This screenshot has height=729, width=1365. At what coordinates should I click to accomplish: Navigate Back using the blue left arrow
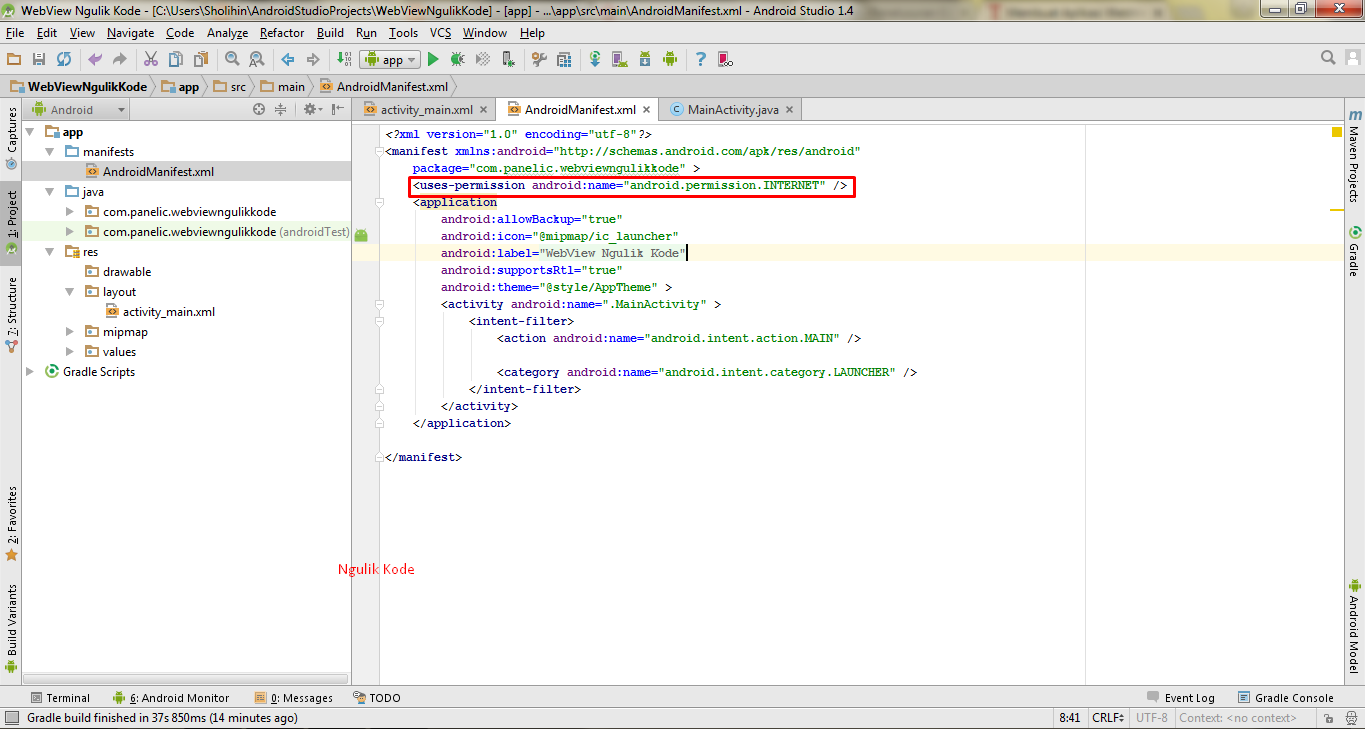tap(288, 60)
